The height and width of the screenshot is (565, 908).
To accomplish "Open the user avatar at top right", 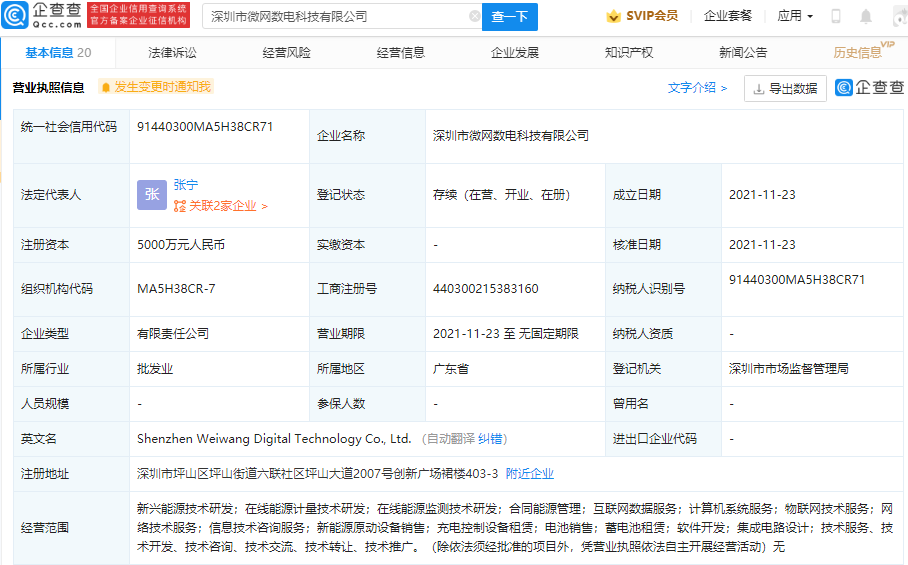I will tap(897, 17).
